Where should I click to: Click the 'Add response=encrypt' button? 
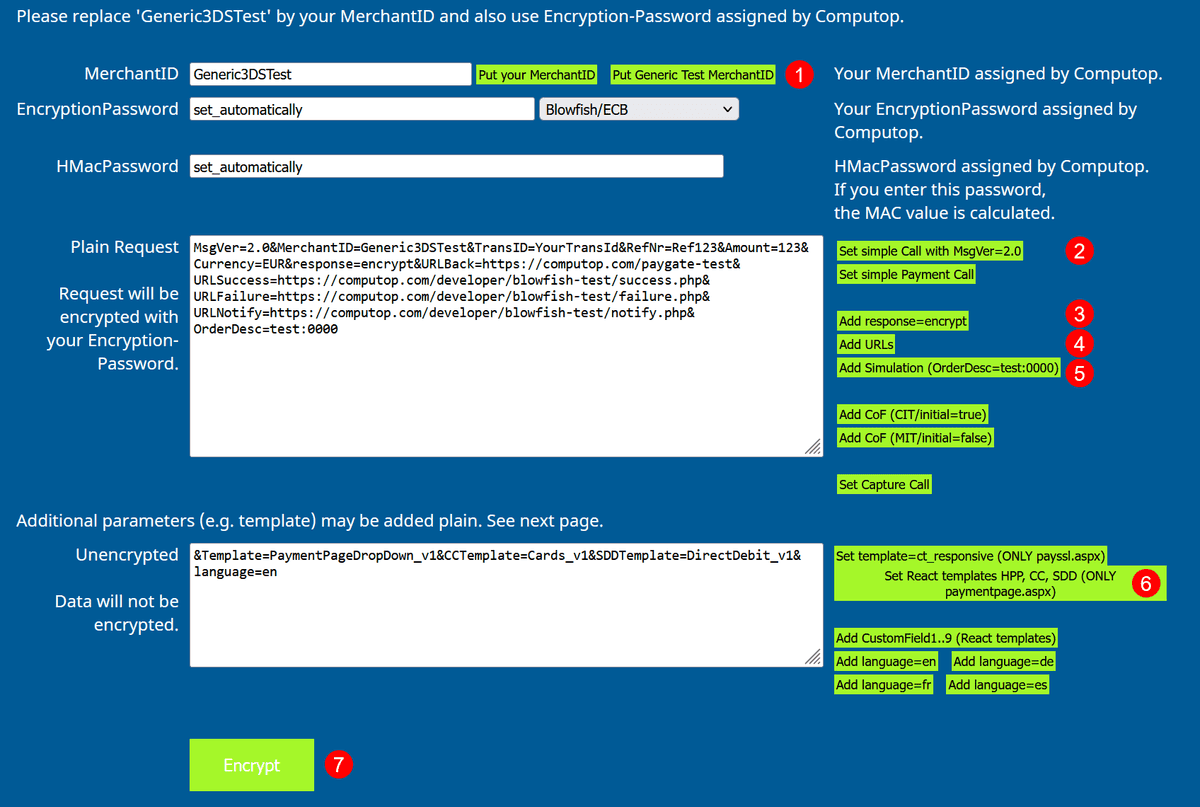[903, 321]
